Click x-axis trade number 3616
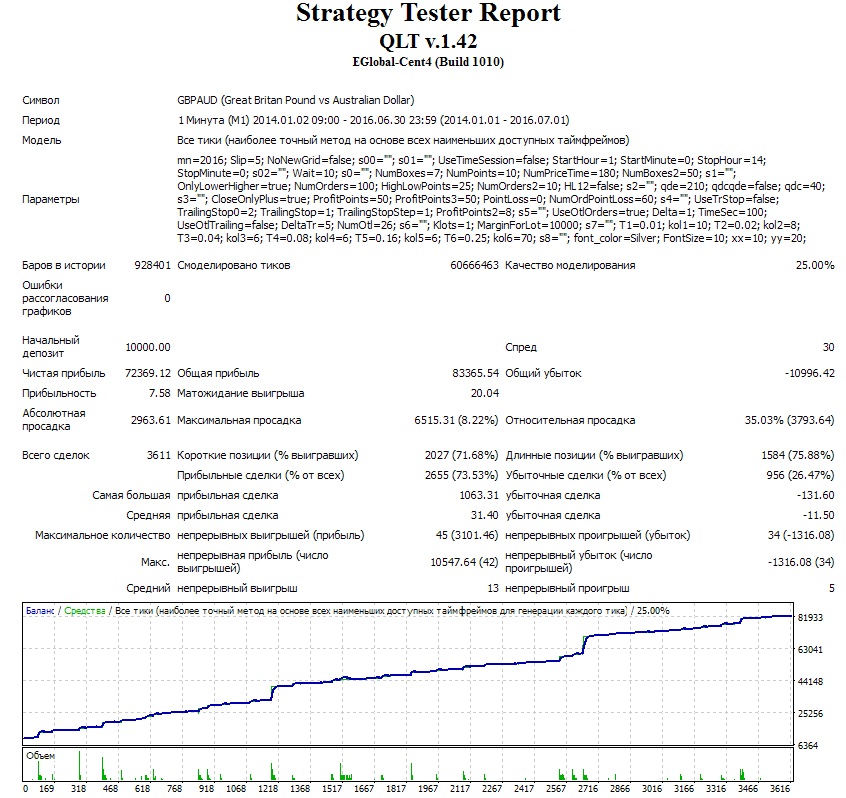This screenshot has width=846, height=798. click(x=780, y=789)
